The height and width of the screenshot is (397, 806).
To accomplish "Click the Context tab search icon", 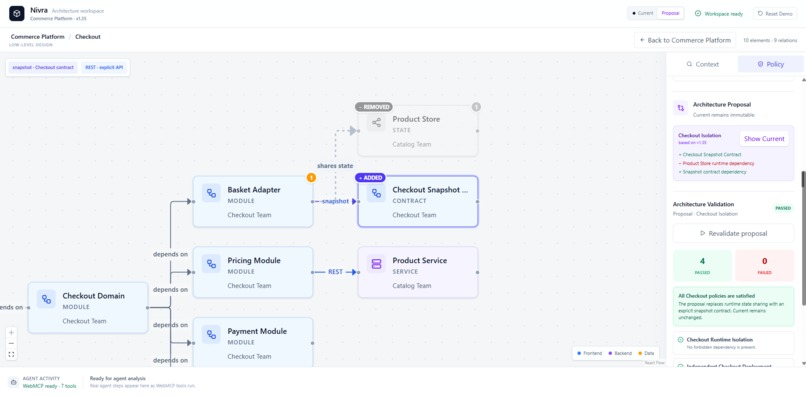I will coord(689,64).
